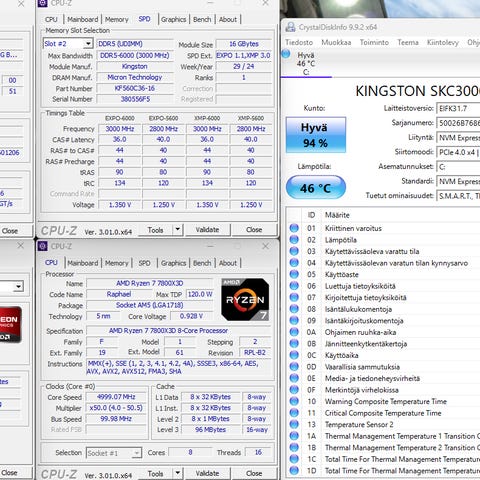The height and width of the screenshot is (480, 480).
Task: Click status orb for 10 Warning Composite Temperature Time
Action: pyautogui.click(x=294, y=401)
